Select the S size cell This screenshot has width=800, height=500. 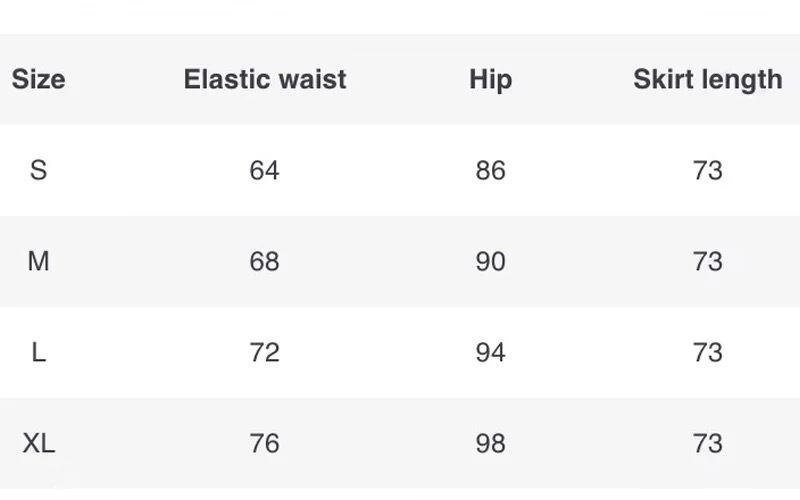coord(38,170)
